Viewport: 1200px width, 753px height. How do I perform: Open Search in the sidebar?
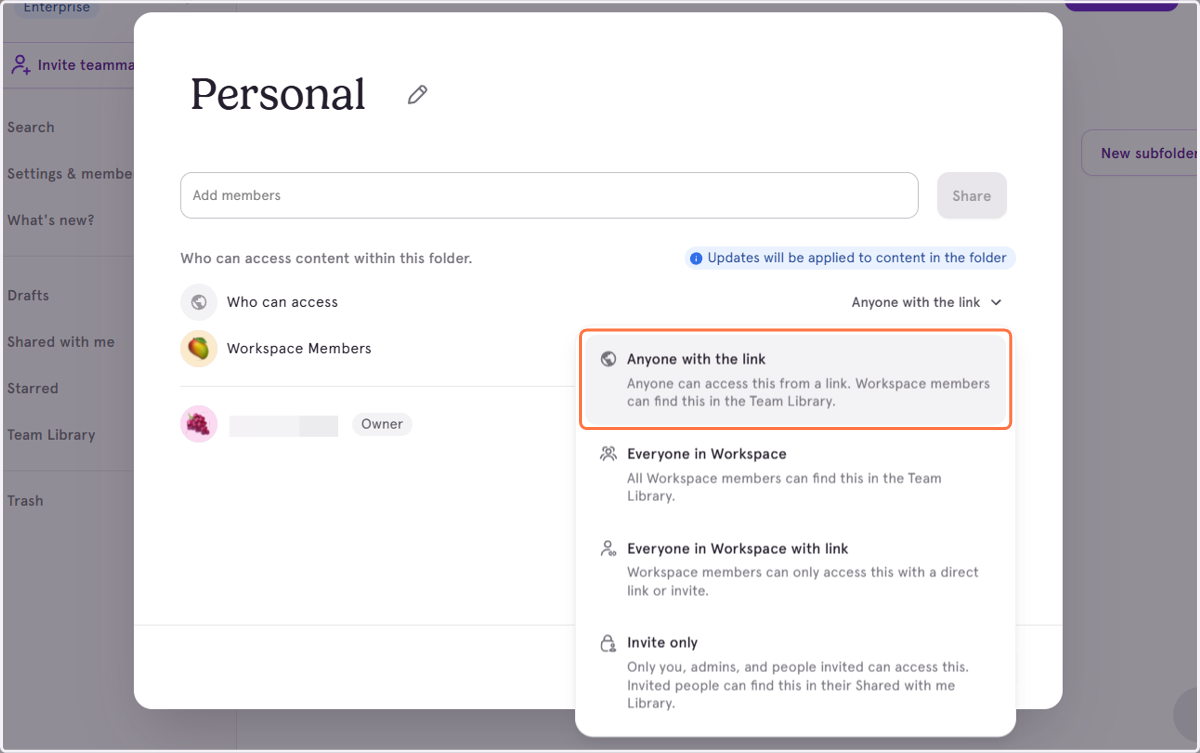(x=31, y=127)
